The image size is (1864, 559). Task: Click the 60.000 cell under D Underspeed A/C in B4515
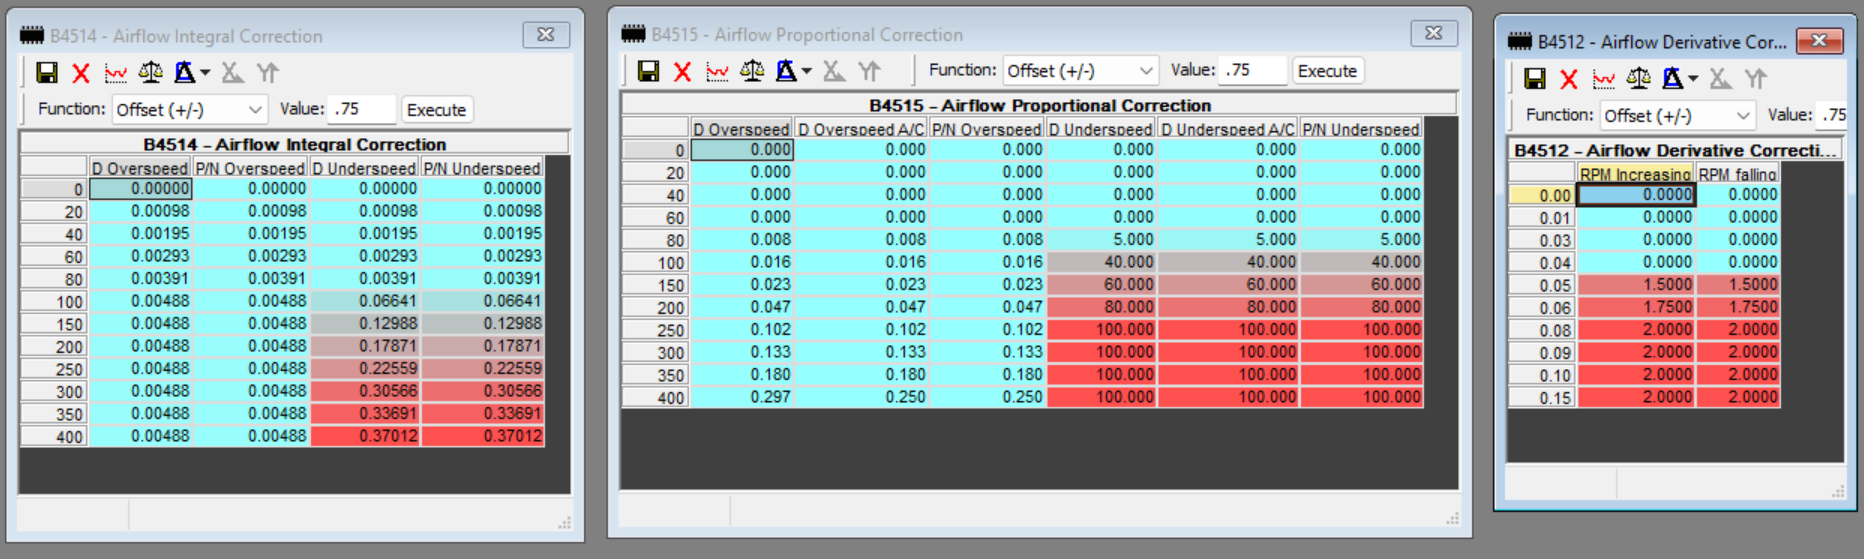(1227, 285)
